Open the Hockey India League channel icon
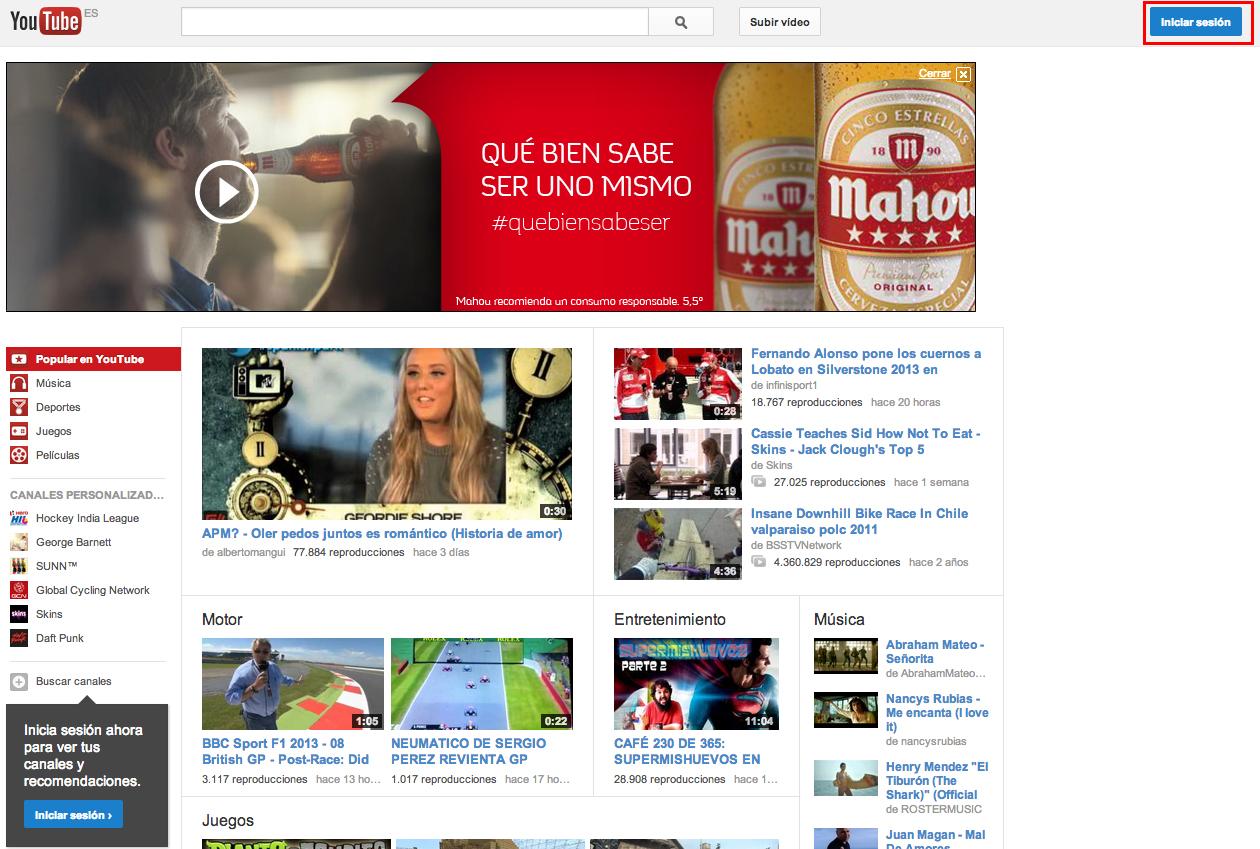 [19, 519]
